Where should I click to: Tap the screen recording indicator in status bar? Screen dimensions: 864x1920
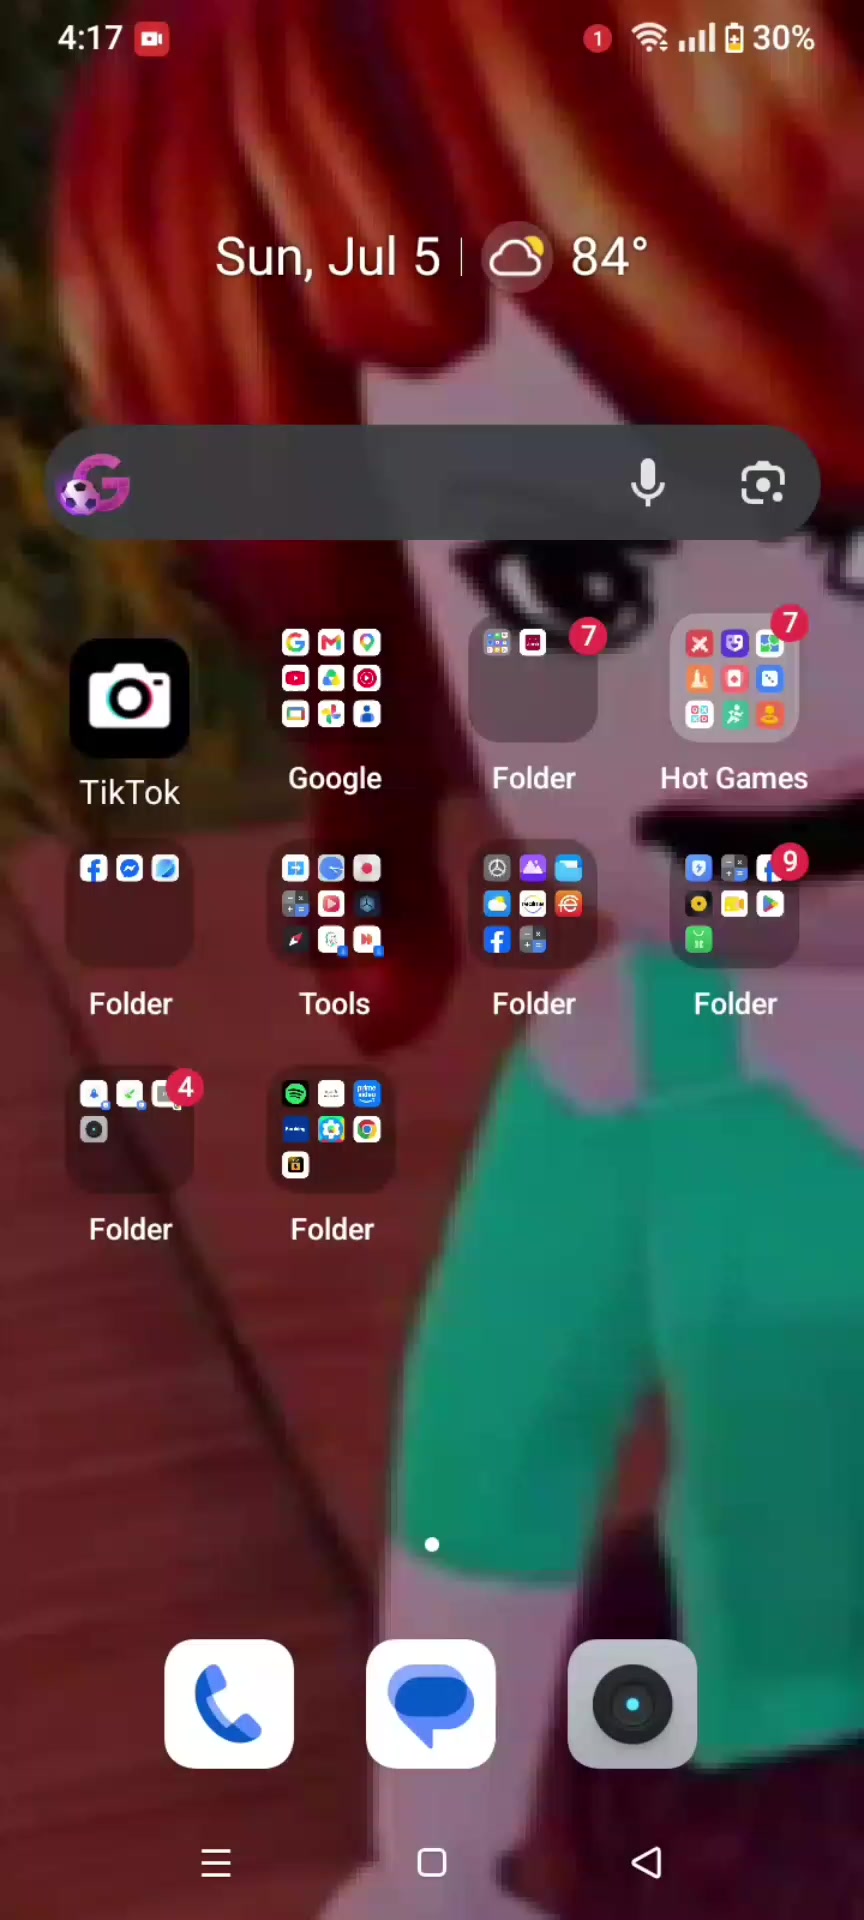pyautogui.click(x=152, y=39)
